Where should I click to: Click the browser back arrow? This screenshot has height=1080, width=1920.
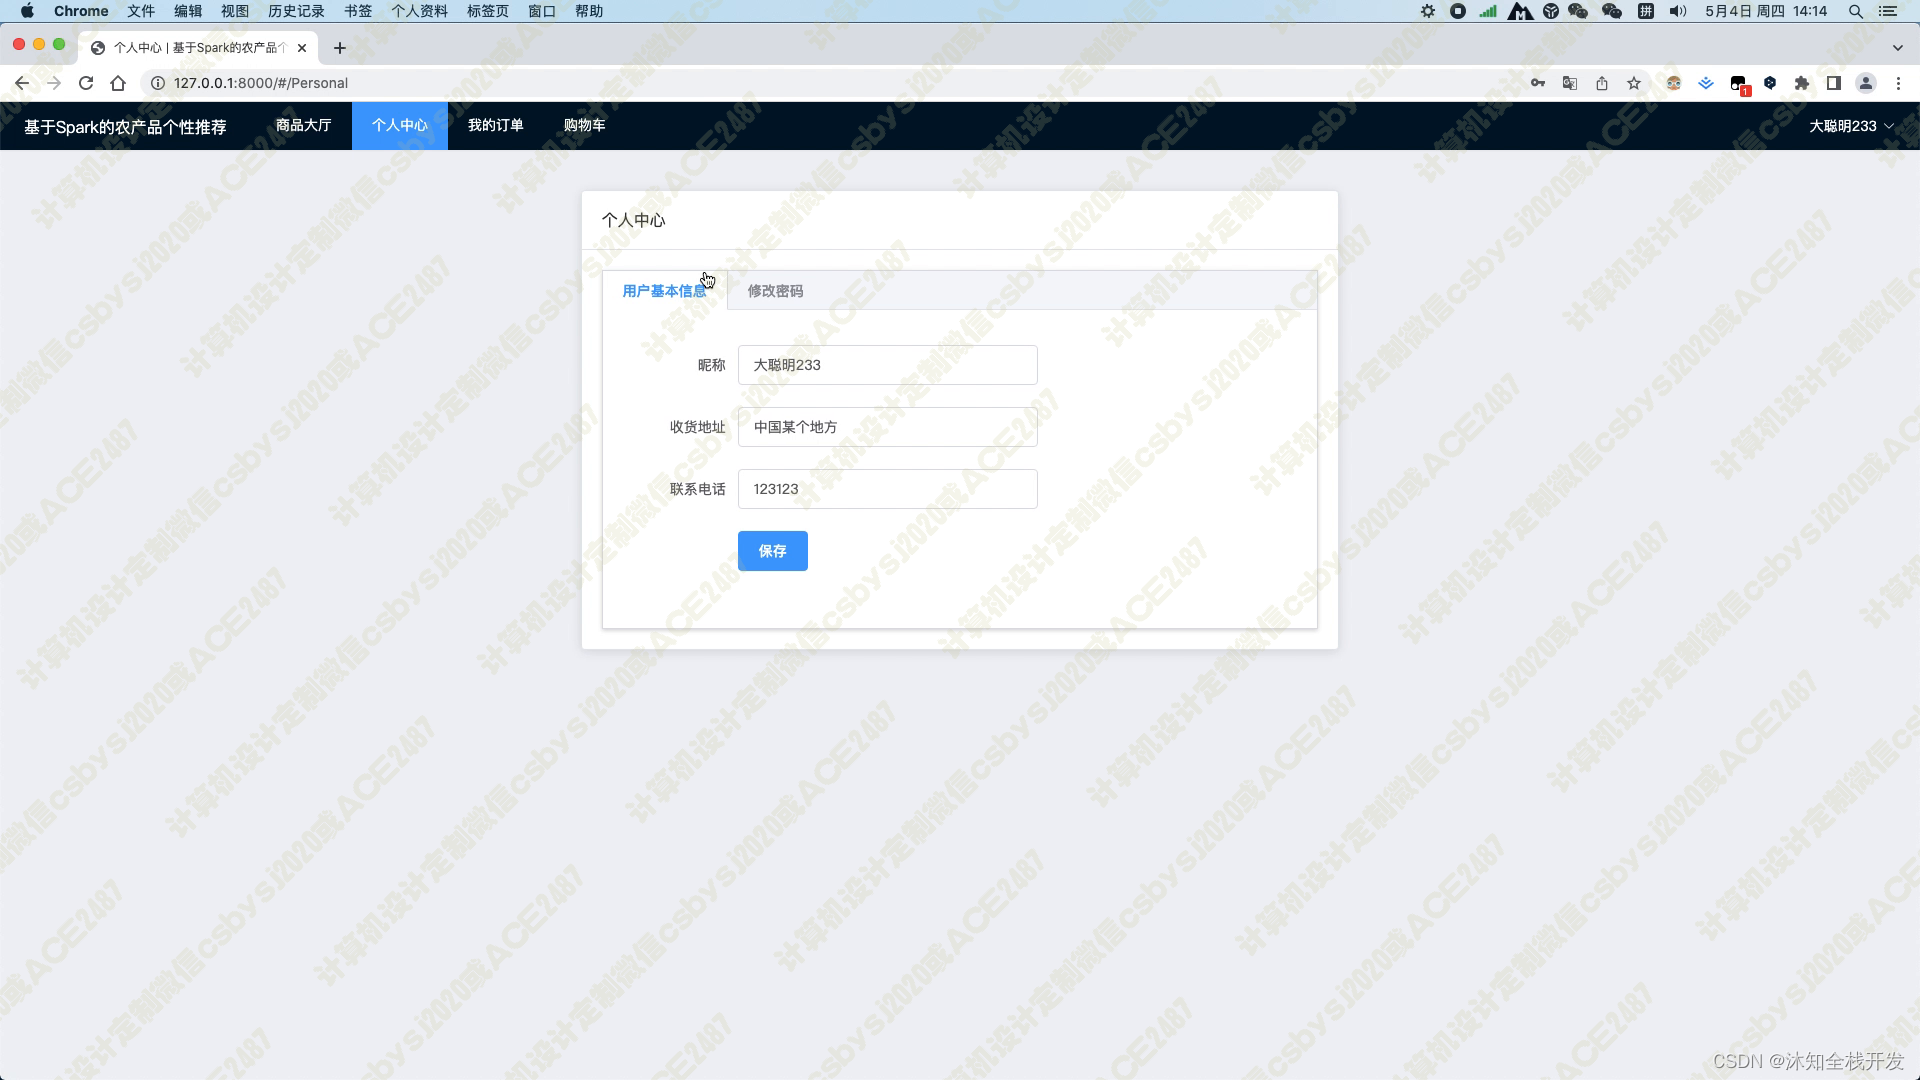click(x=22, y=83)
